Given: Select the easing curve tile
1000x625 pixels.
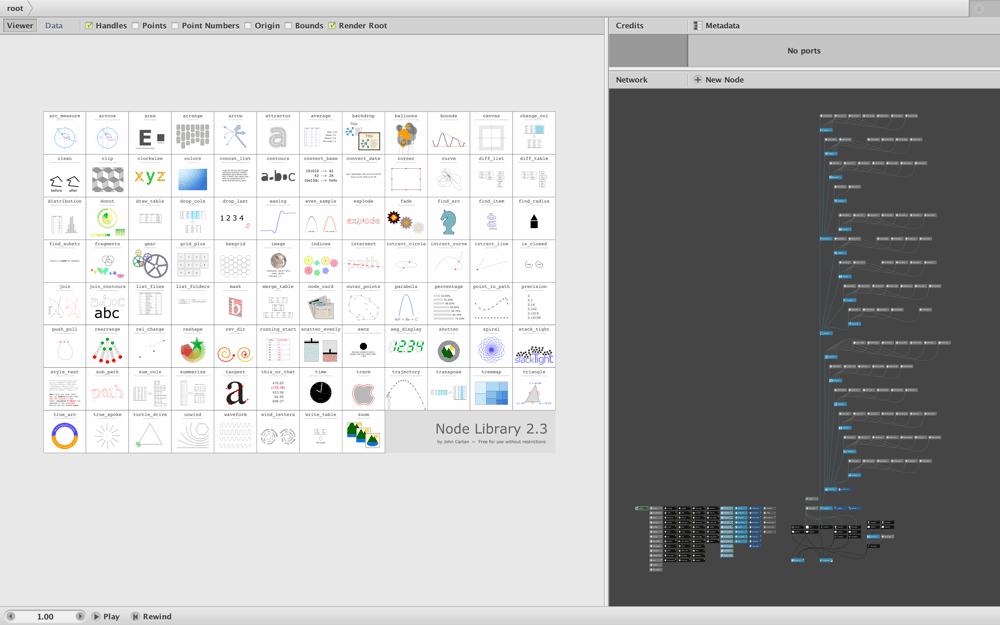Looking at the screenshot, I should coord(278,219).
